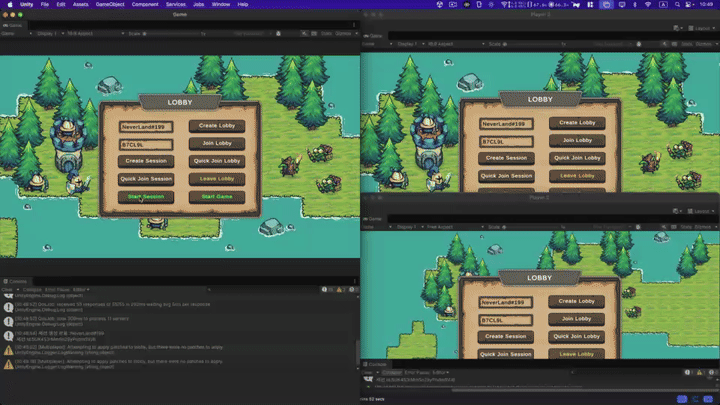The image size is (720, 405).
Task: Open the Clear options arrow in main Console
Action: [x=18, y=290]
